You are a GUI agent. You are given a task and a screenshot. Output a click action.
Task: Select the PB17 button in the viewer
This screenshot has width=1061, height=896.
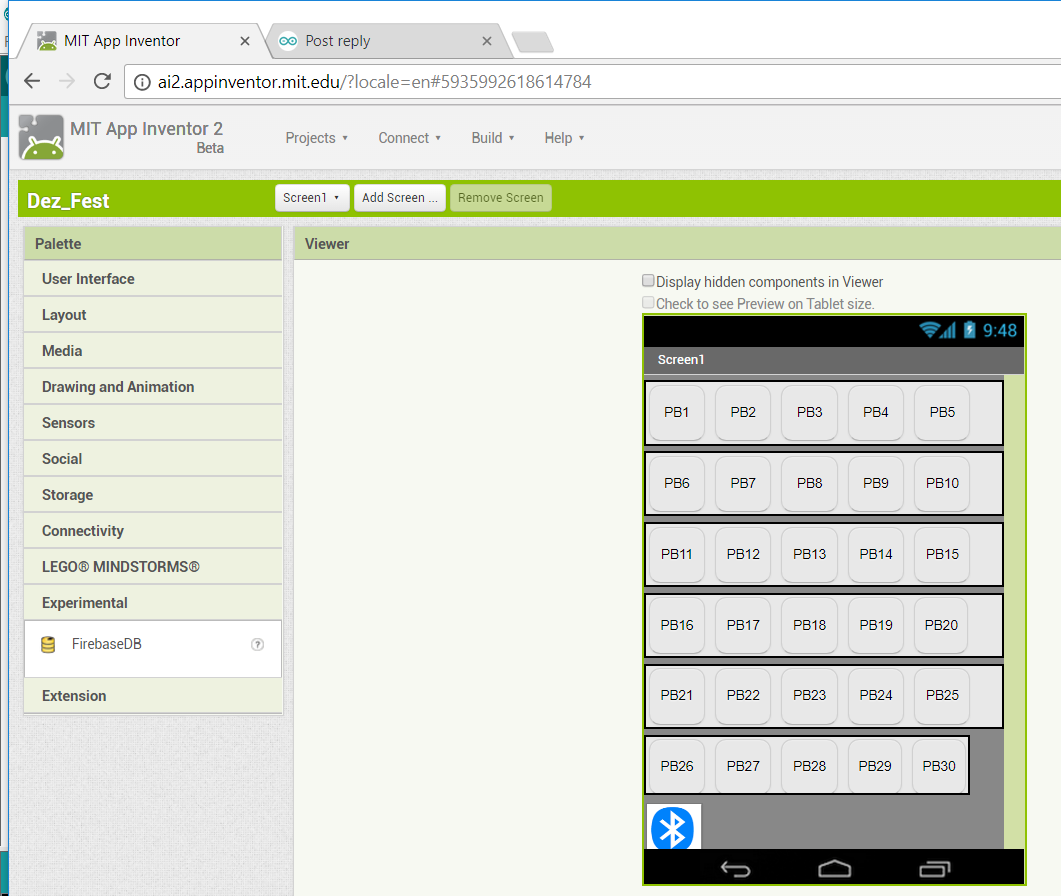[743, 625]
